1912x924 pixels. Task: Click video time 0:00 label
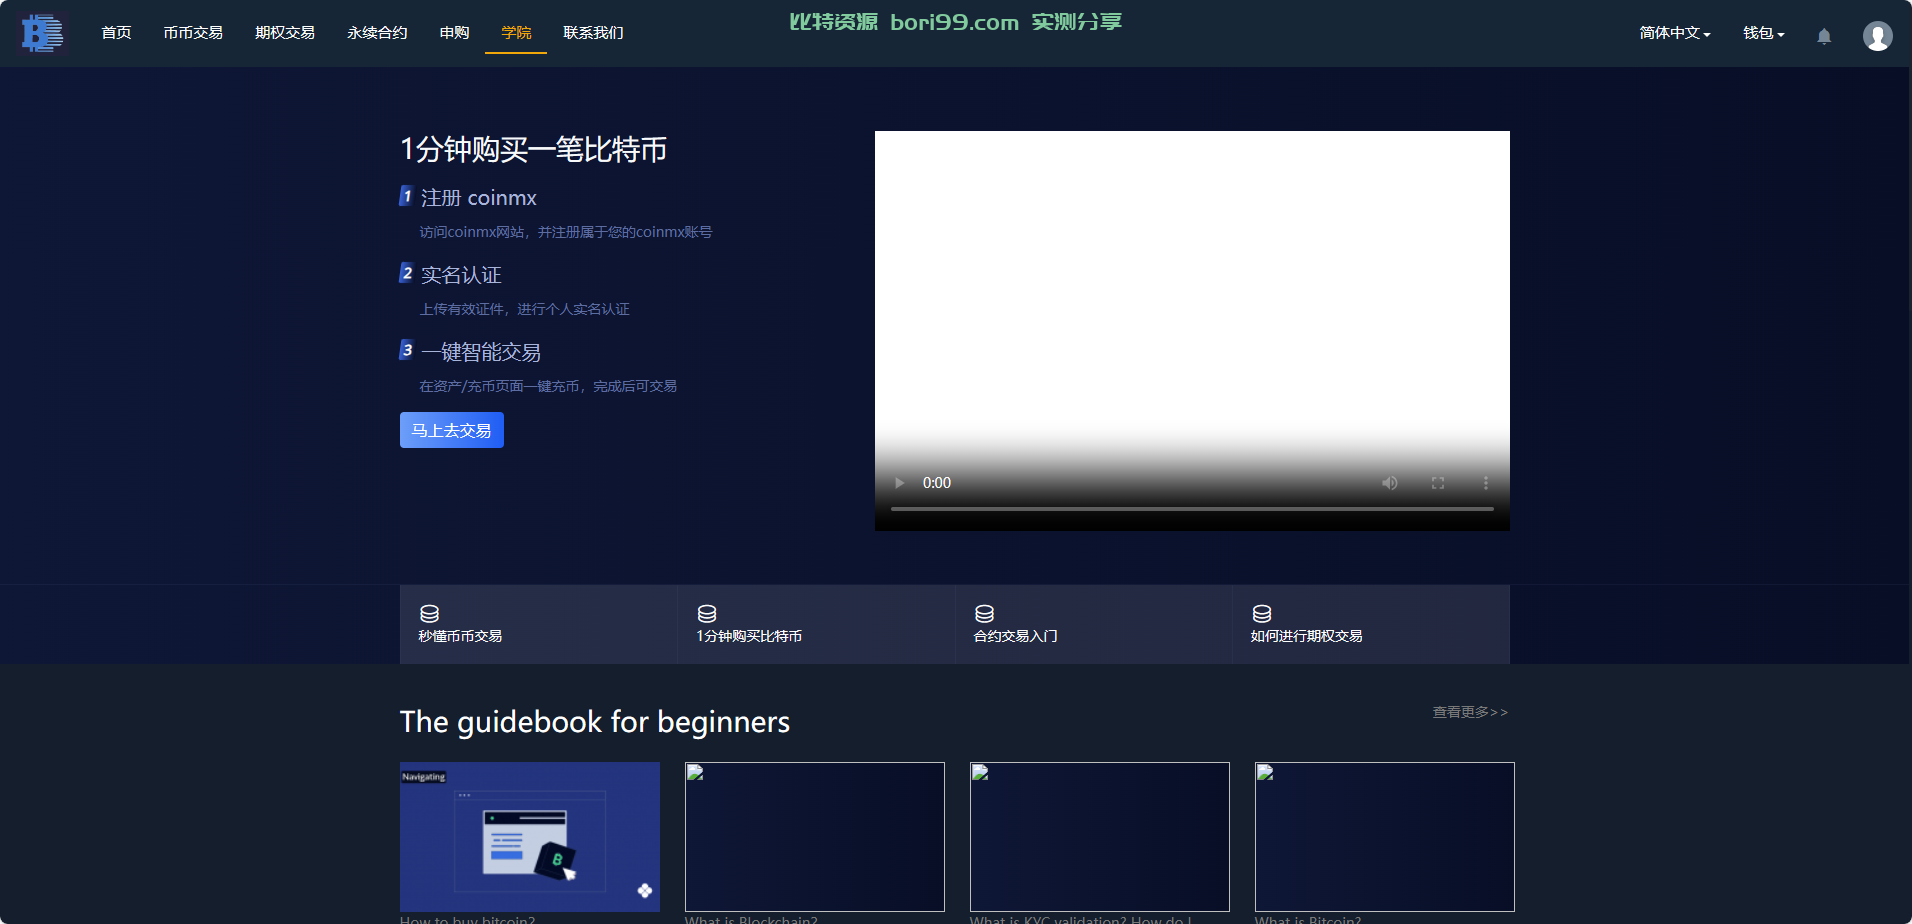tap(937, 483)
